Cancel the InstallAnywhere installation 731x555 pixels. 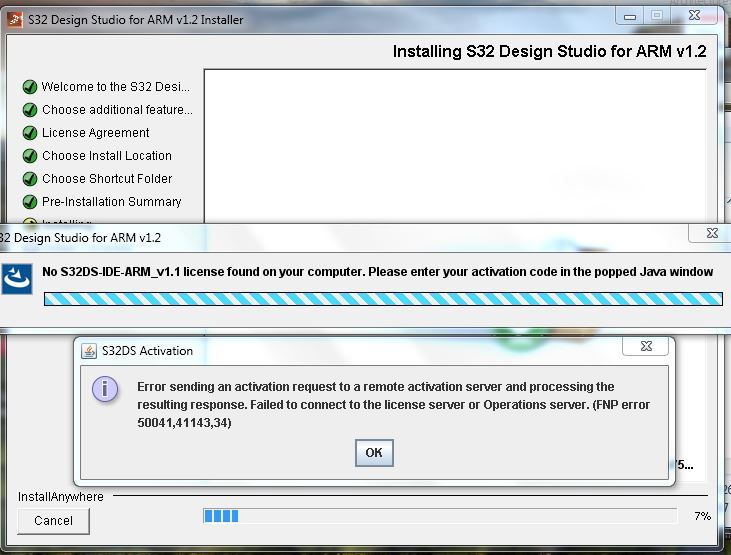point(53,520)
